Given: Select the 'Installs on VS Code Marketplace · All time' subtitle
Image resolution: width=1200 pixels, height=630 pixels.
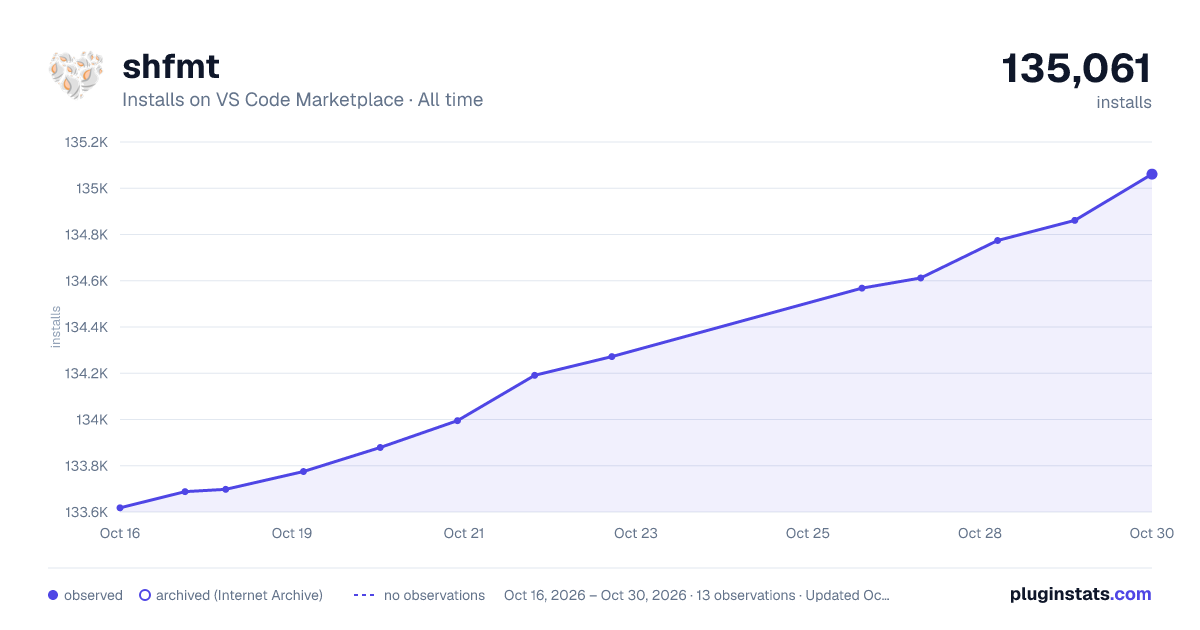Looking at the screenshot, I should [302, 100].
